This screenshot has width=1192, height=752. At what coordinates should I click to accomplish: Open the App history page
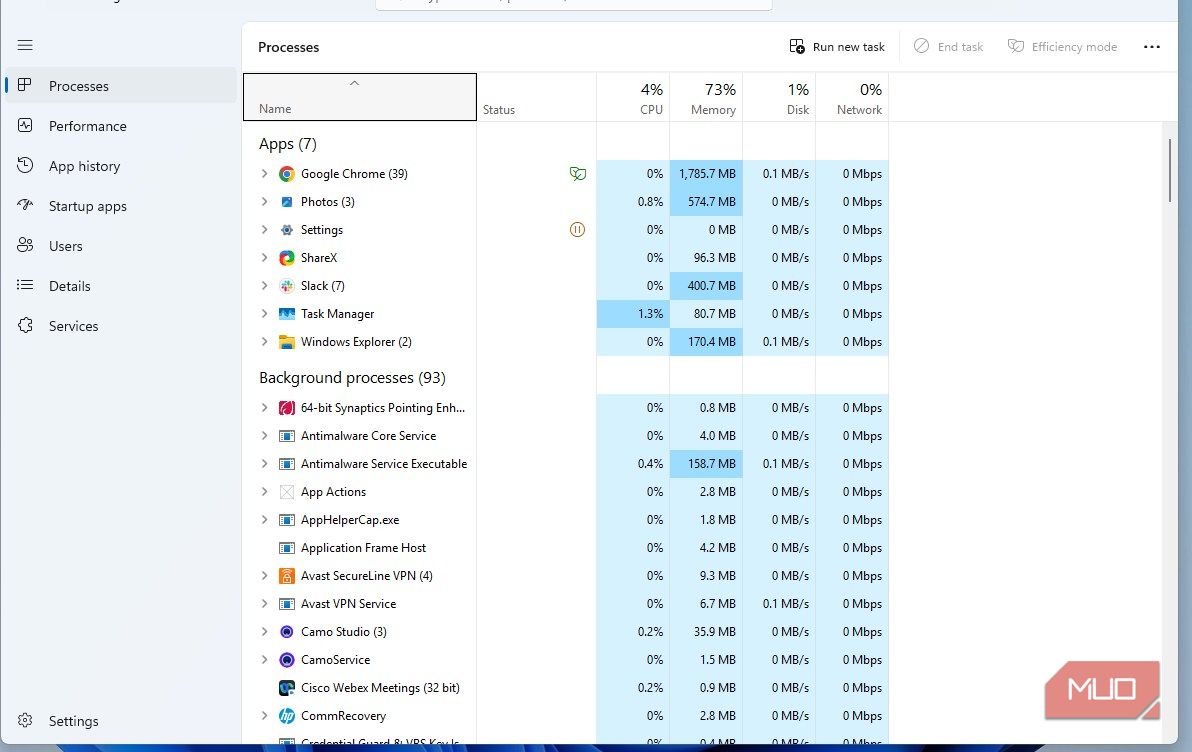(x=122, y=166)
